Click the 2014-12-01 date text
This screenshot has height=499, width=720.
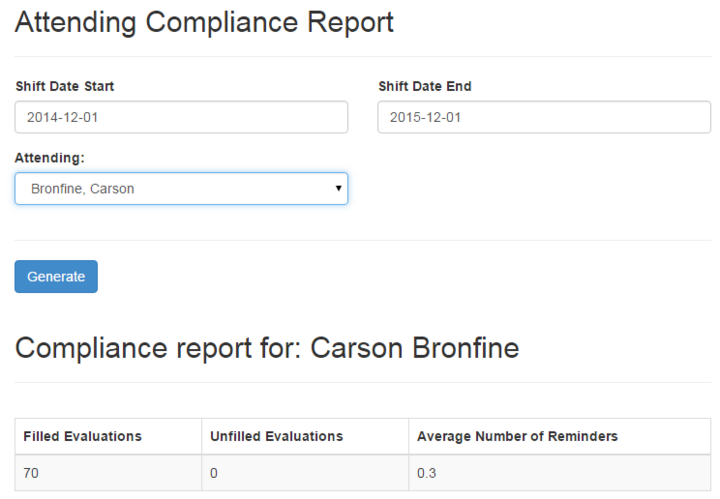tap(62, 118)
